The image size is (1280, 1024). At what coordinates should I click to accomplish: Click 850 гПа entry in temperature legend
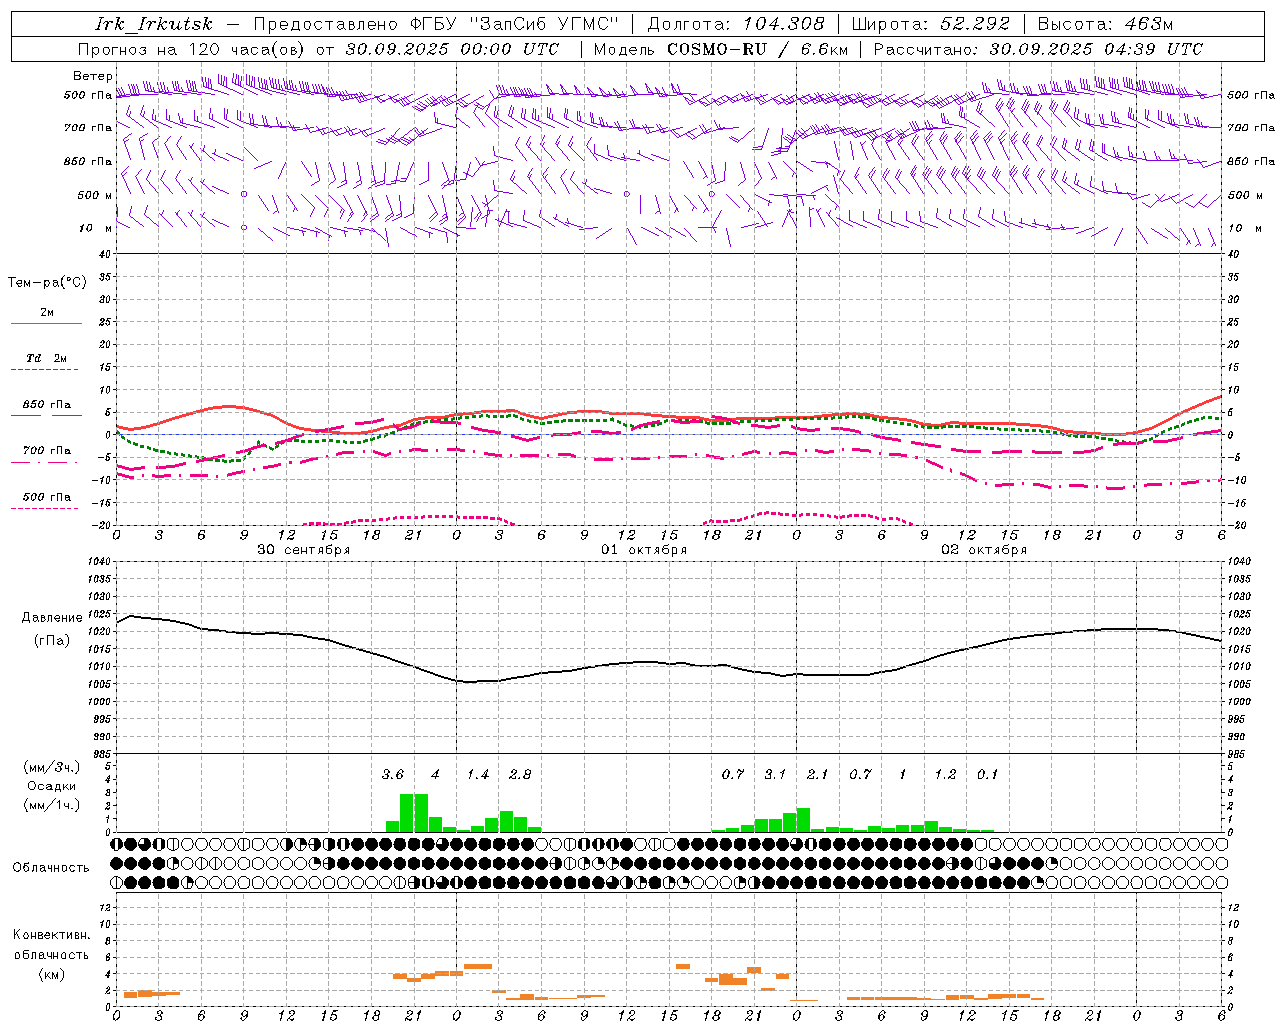pyautogui.click(x=47, y=405)
